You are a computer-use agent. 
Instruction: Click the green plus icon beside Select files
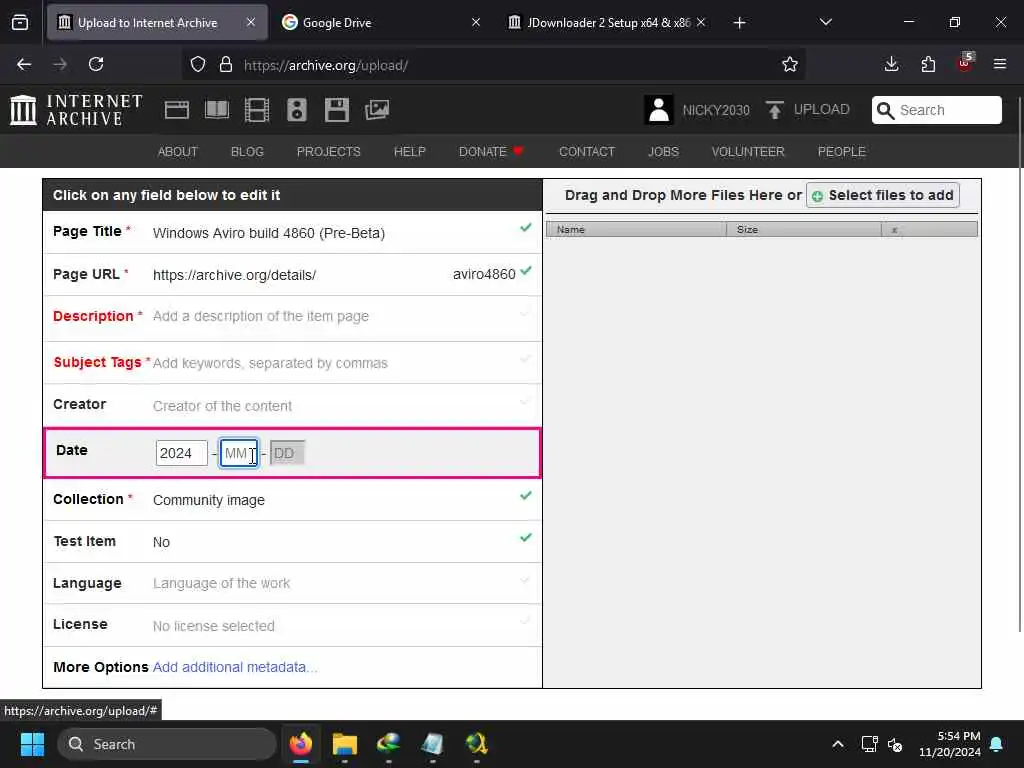click(817, 196)
